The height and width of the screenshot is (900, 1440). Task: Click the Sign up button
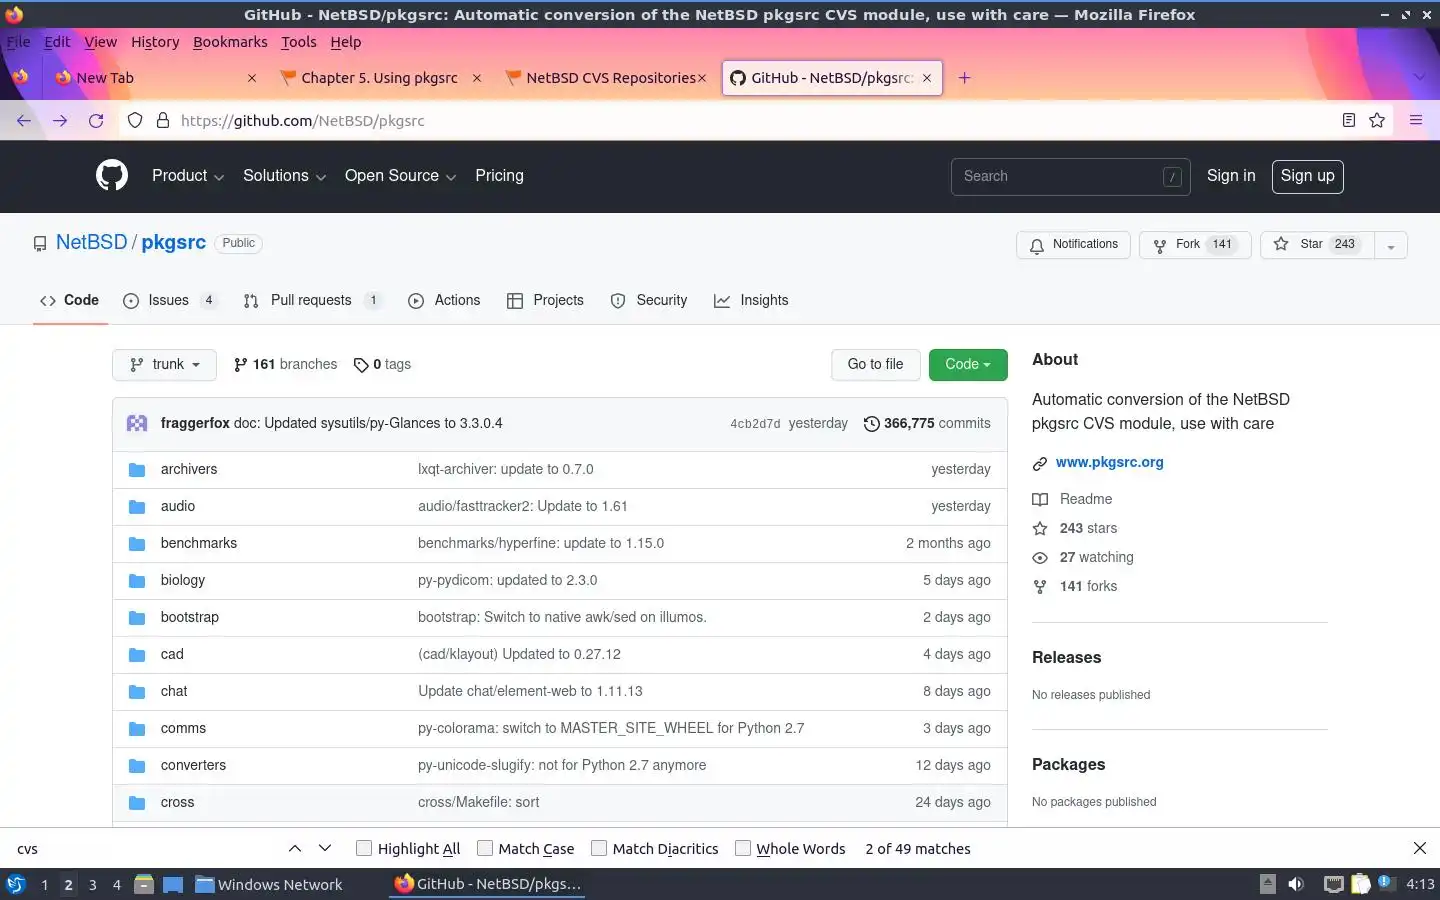[1308, 176]
